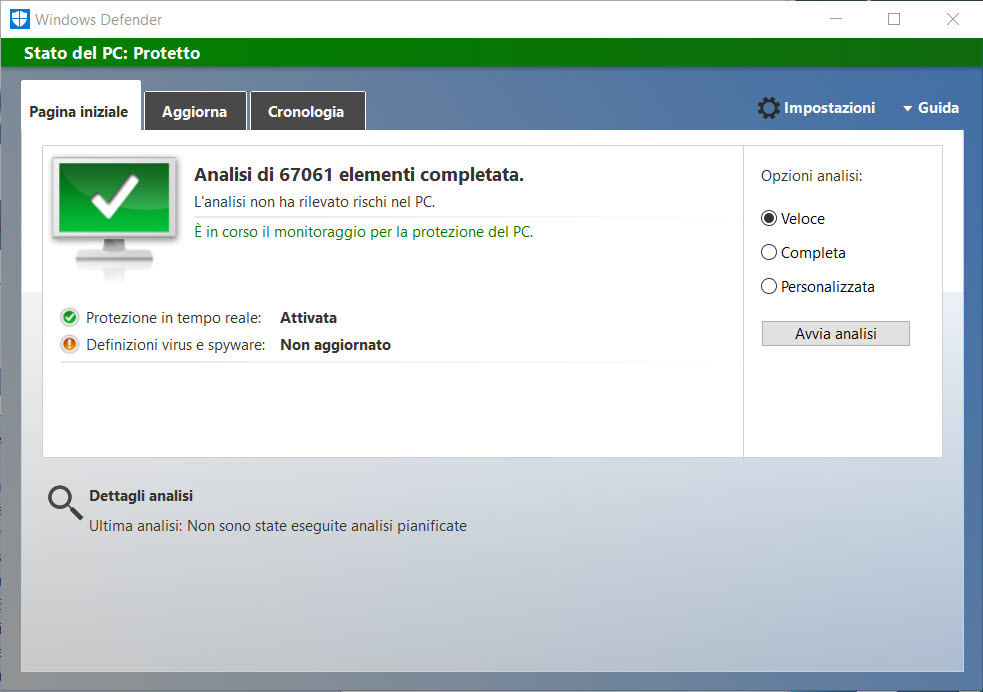The width and height of the screenshot is (983, 692).
Task: Click 'Stato del PC: Protetto' status bar text
Action: pyautogui.click(x=112, y=53)
